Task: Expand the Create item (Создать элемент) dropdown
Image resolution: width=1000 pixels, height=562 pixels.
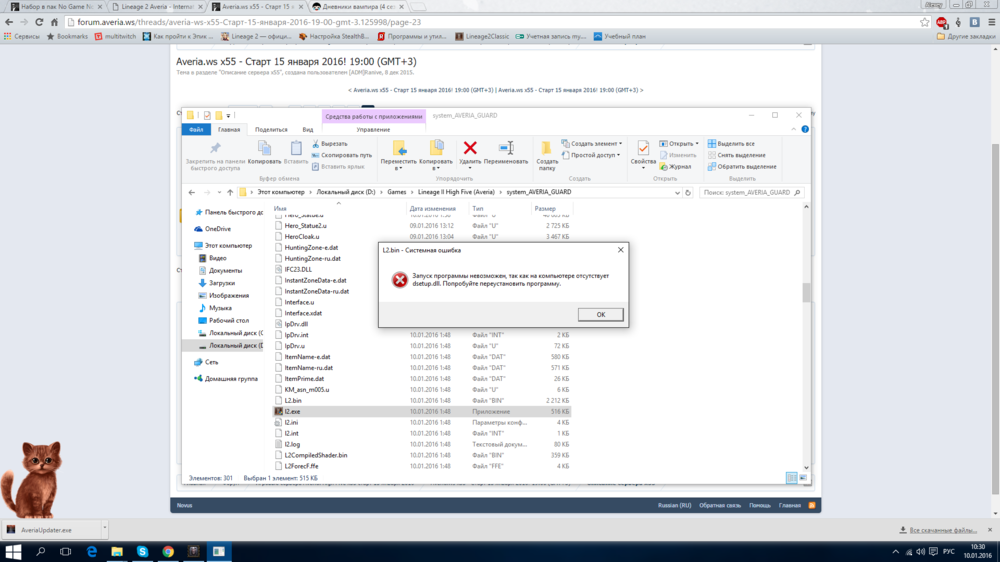Action: pyautogui.click(x=591, y=144)
